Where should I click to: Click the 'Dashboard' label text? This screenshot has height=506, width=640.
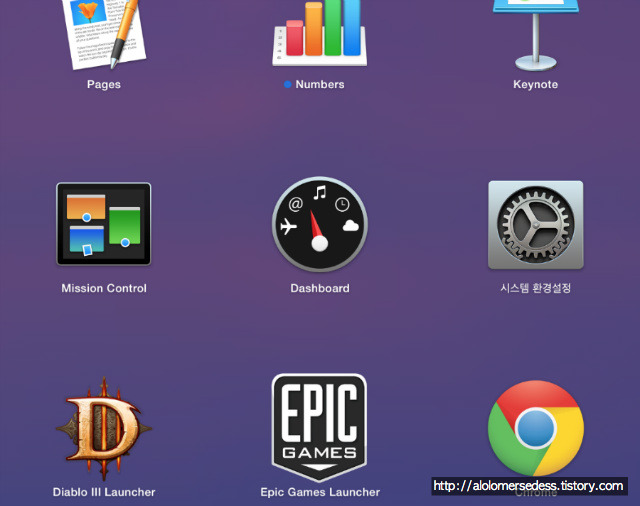pos(320,288)
